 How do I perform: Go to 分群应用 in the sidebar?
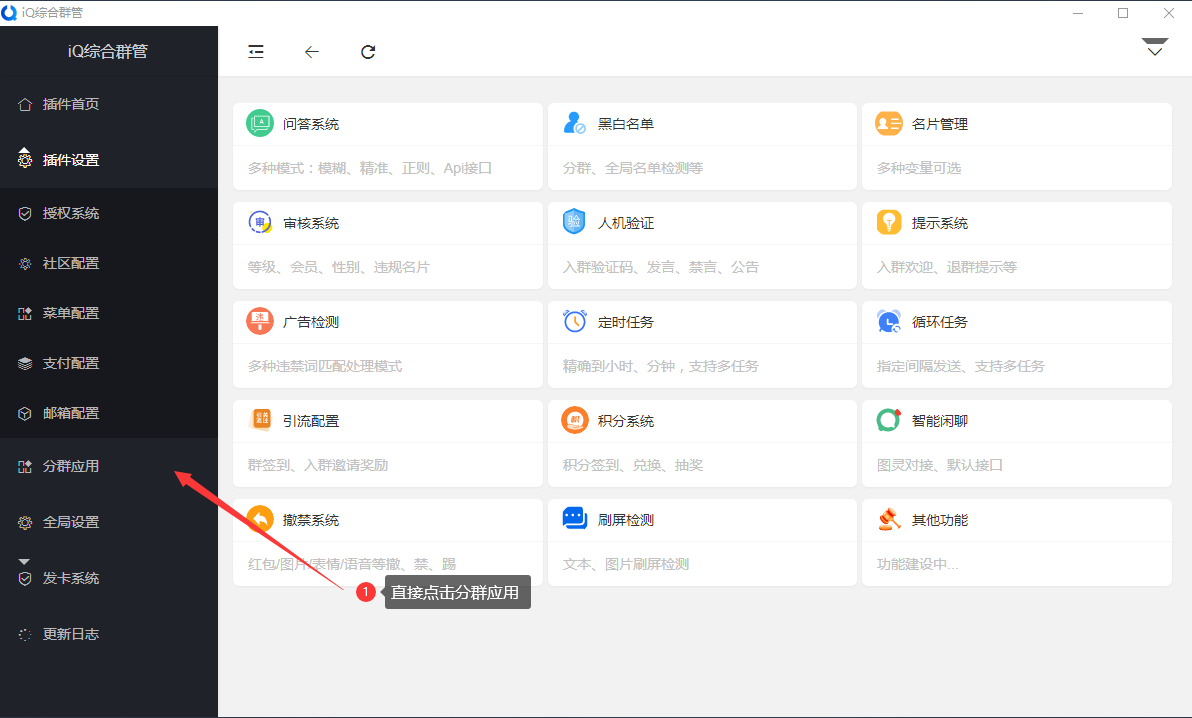(109, 466)
